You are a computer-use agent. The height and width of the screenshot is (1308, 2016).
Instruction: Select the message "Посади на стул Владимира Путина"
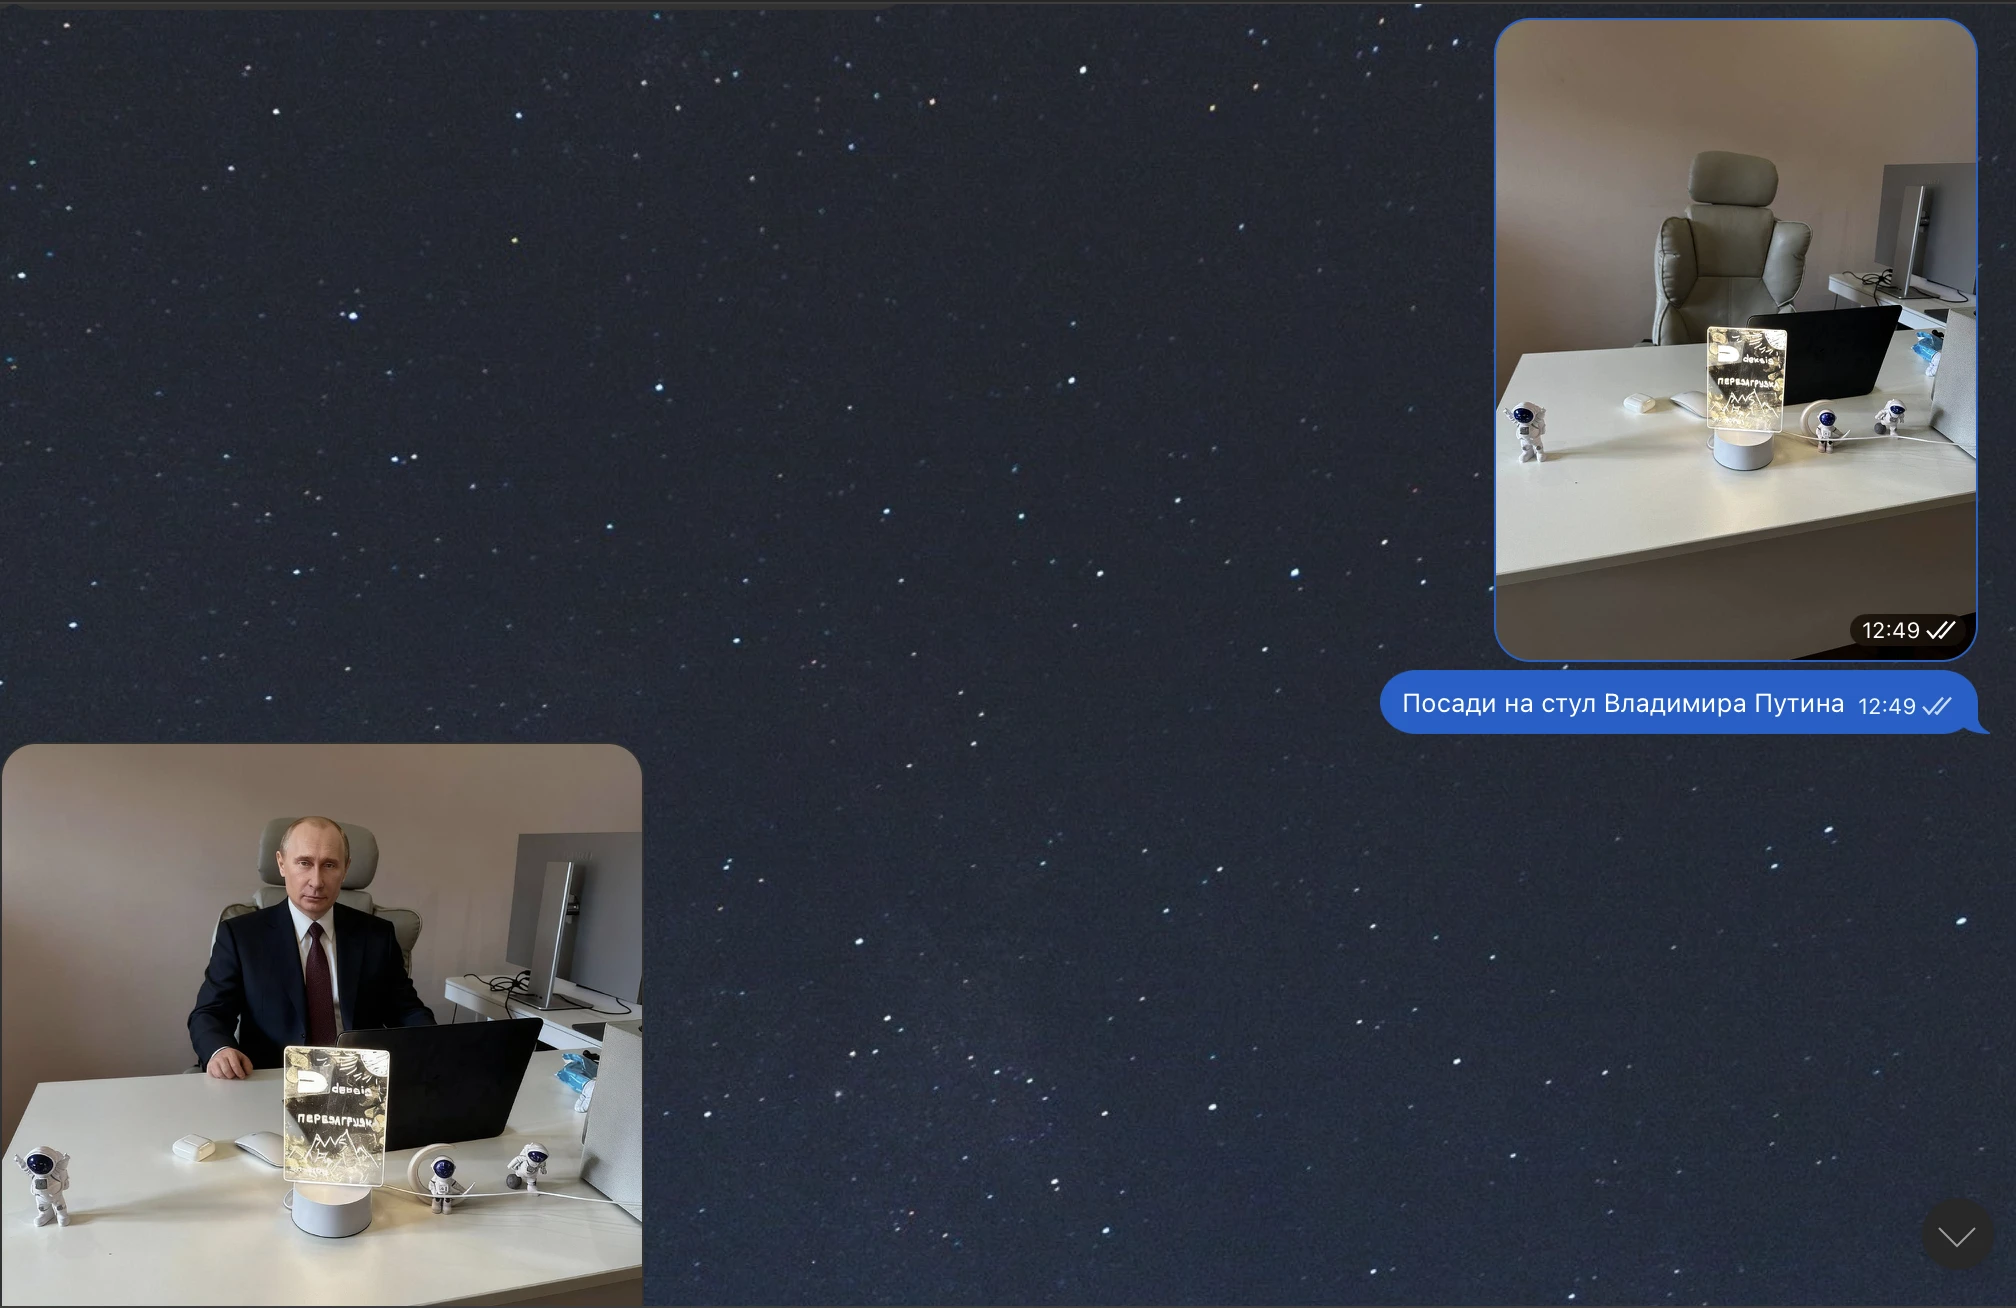click(x=1622, y=704)
